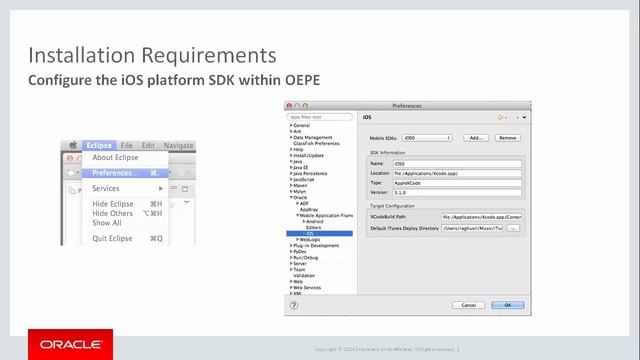Select Plug-in Development in the tree

(316, 246)
